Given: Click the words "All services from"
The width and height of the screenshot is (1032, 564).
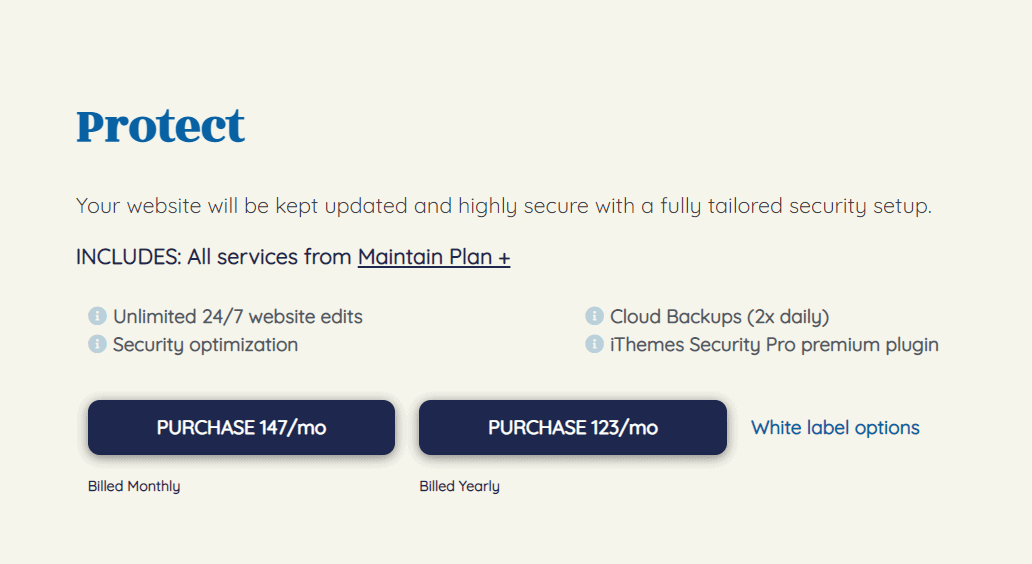Looking at the screenshot, I should click(270, 257).
